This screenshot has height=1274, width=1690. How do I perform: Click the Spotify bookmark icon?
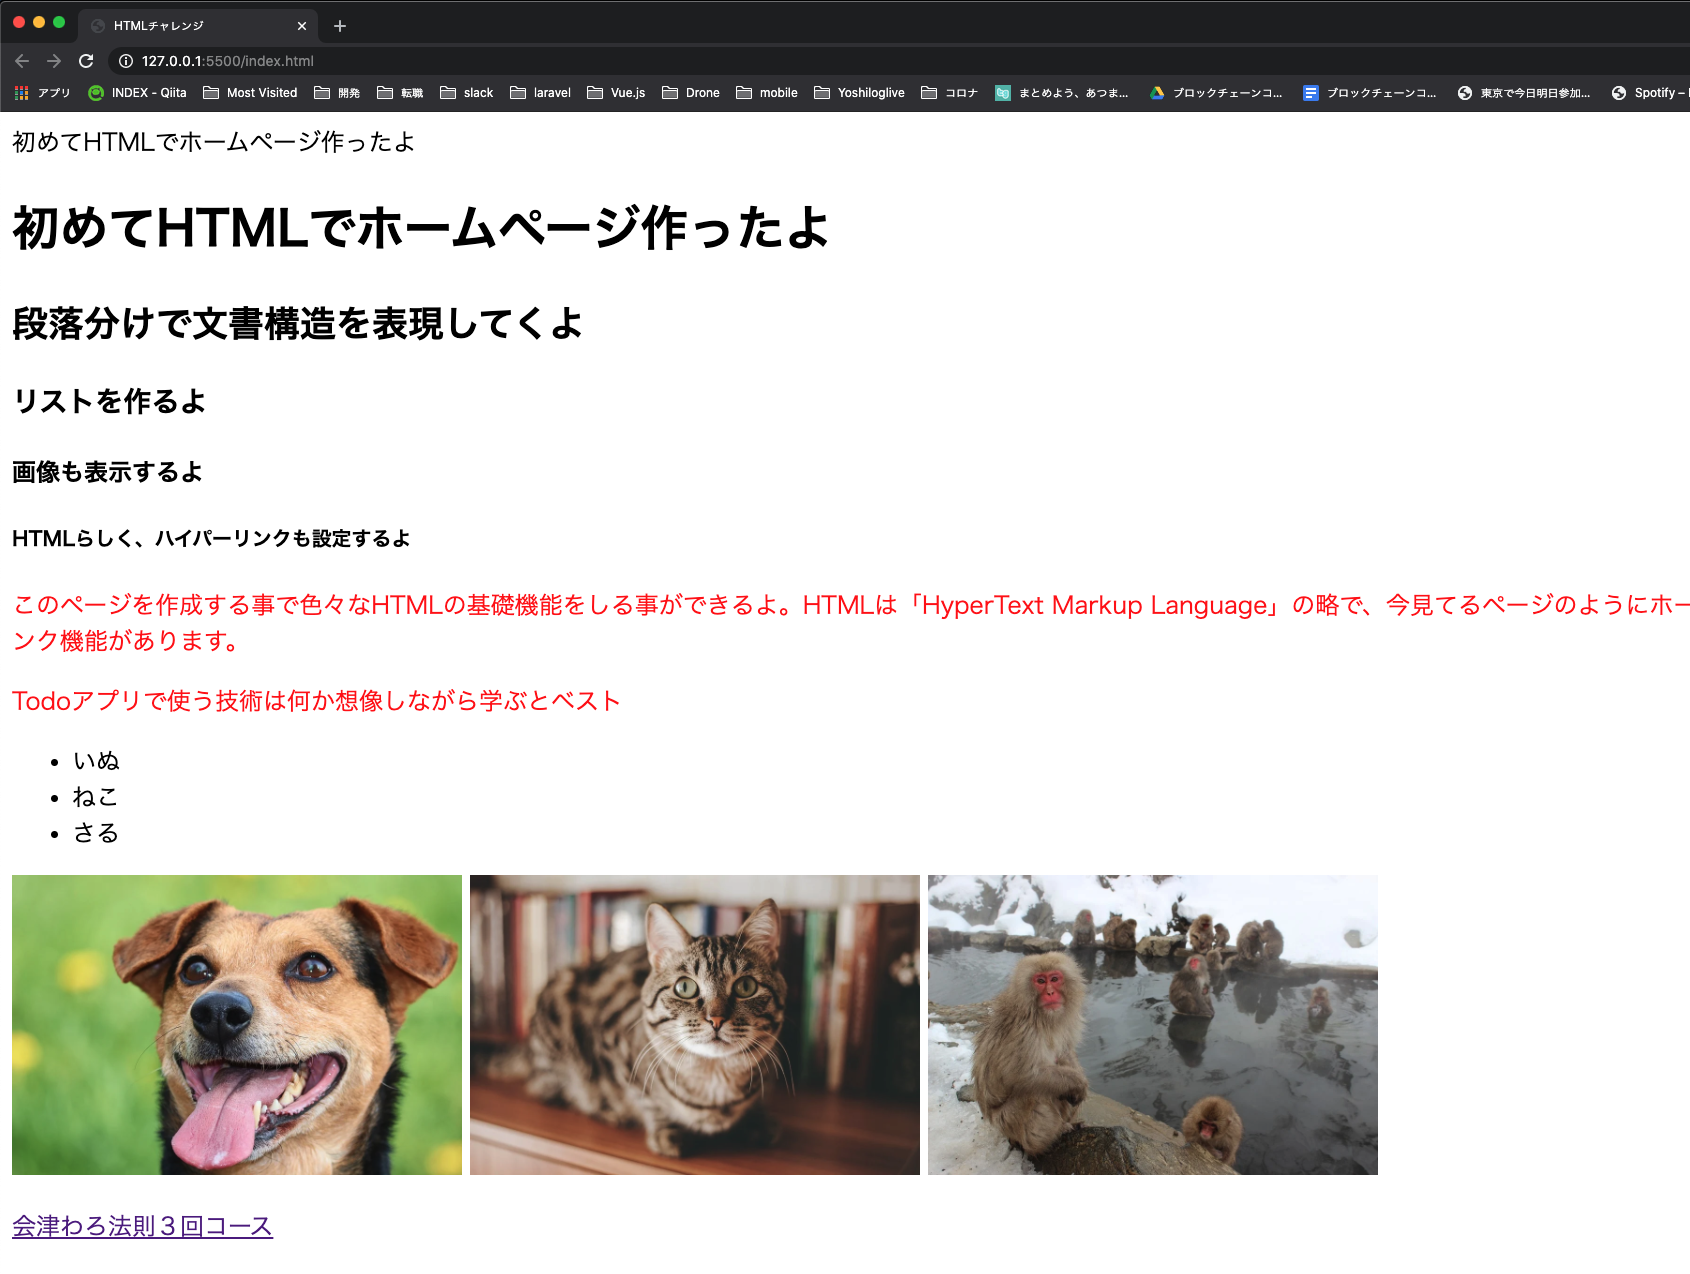[x=1617, y=92]
